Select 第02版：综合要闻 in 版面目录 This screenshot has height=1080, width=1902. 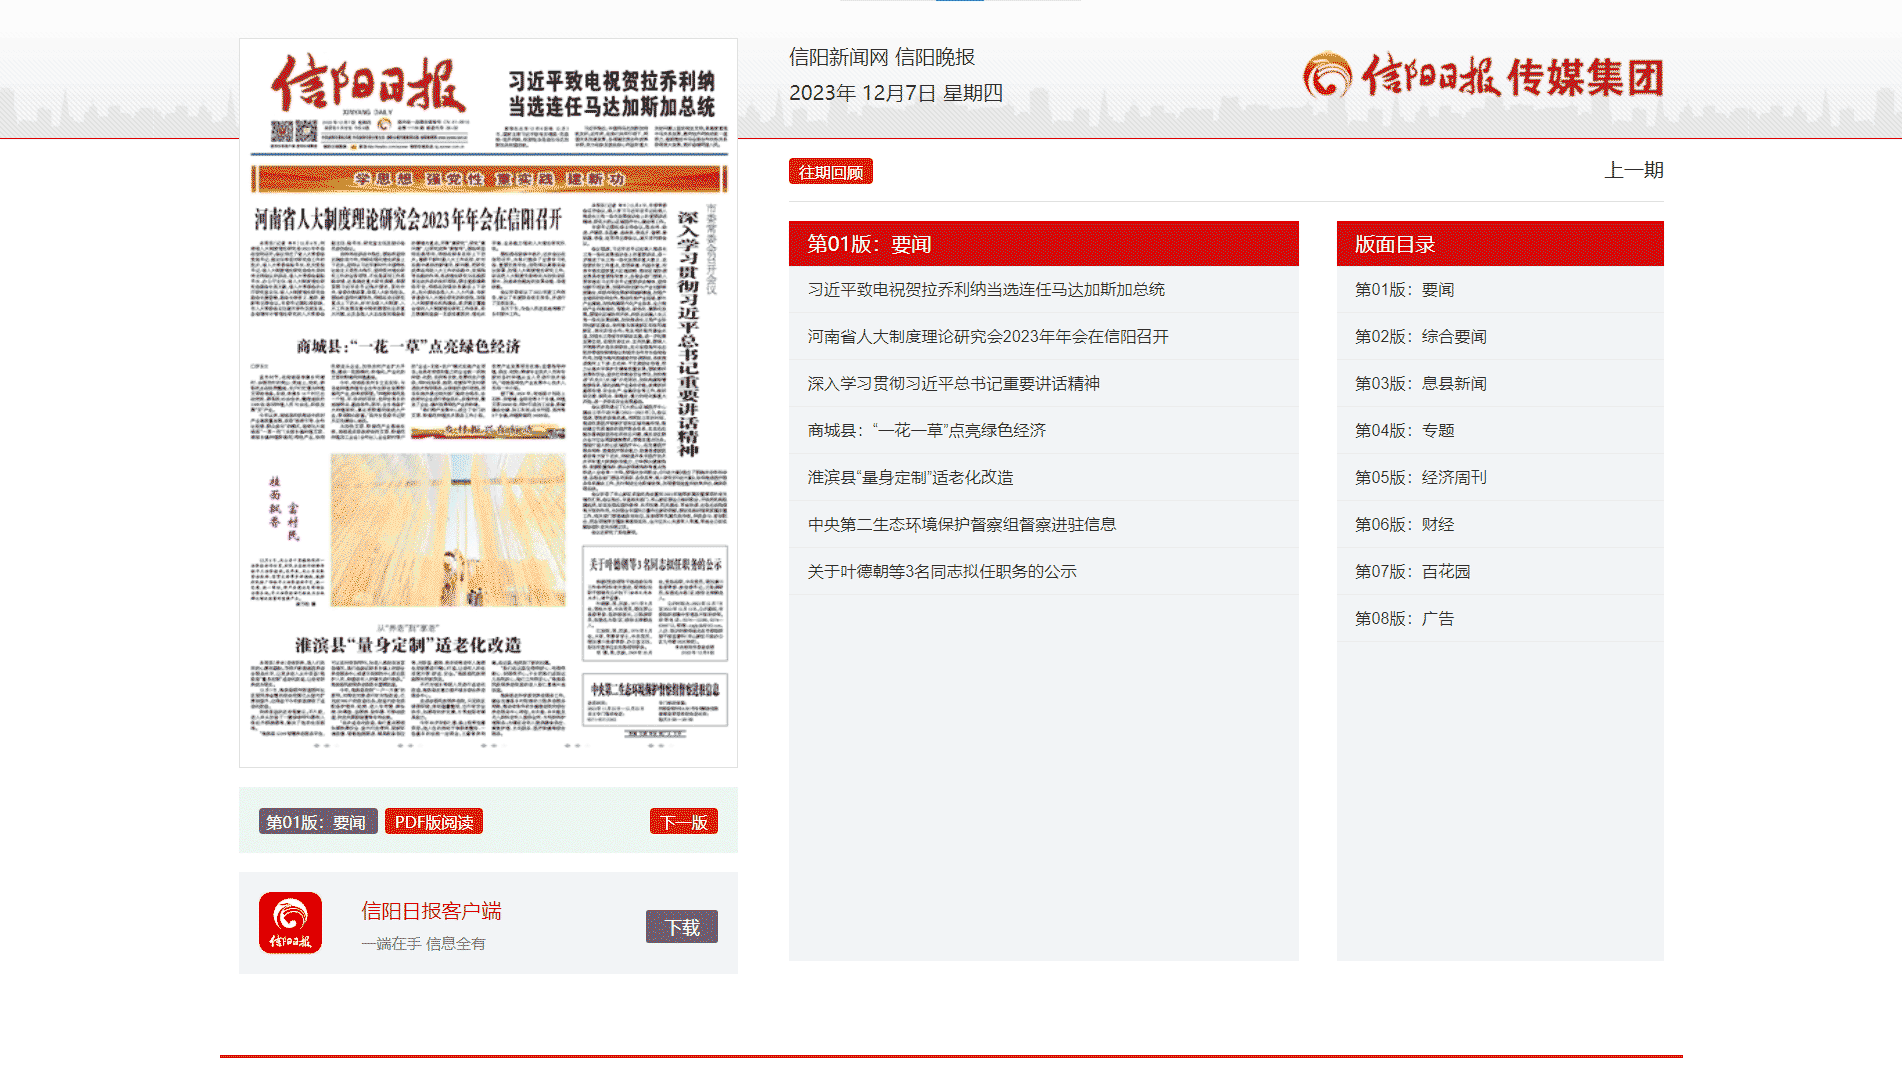pos(1420,337)
